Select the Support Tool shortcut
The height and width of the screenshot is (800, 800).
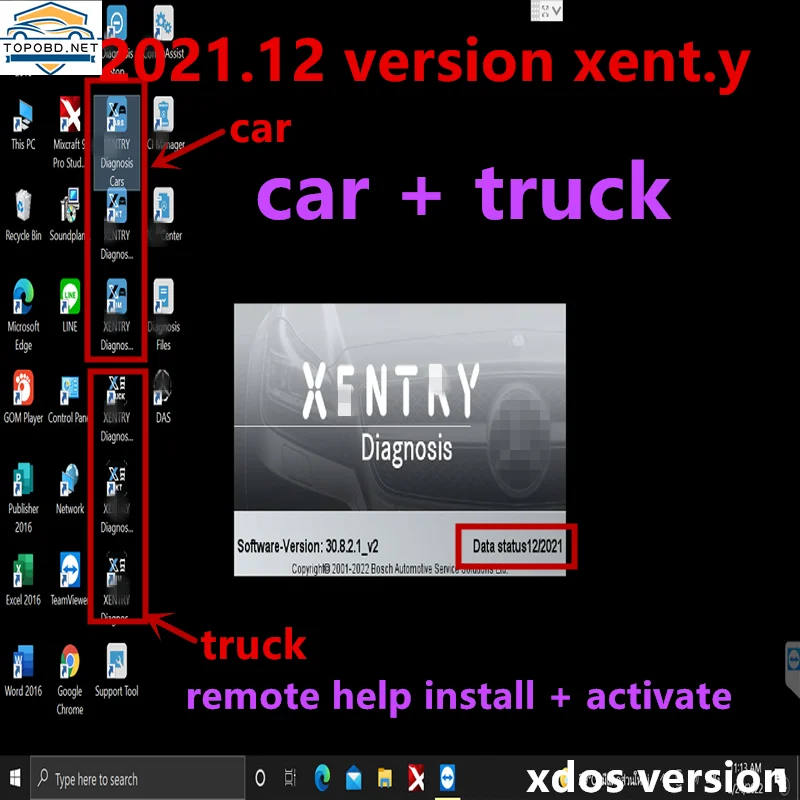(117, 670)
